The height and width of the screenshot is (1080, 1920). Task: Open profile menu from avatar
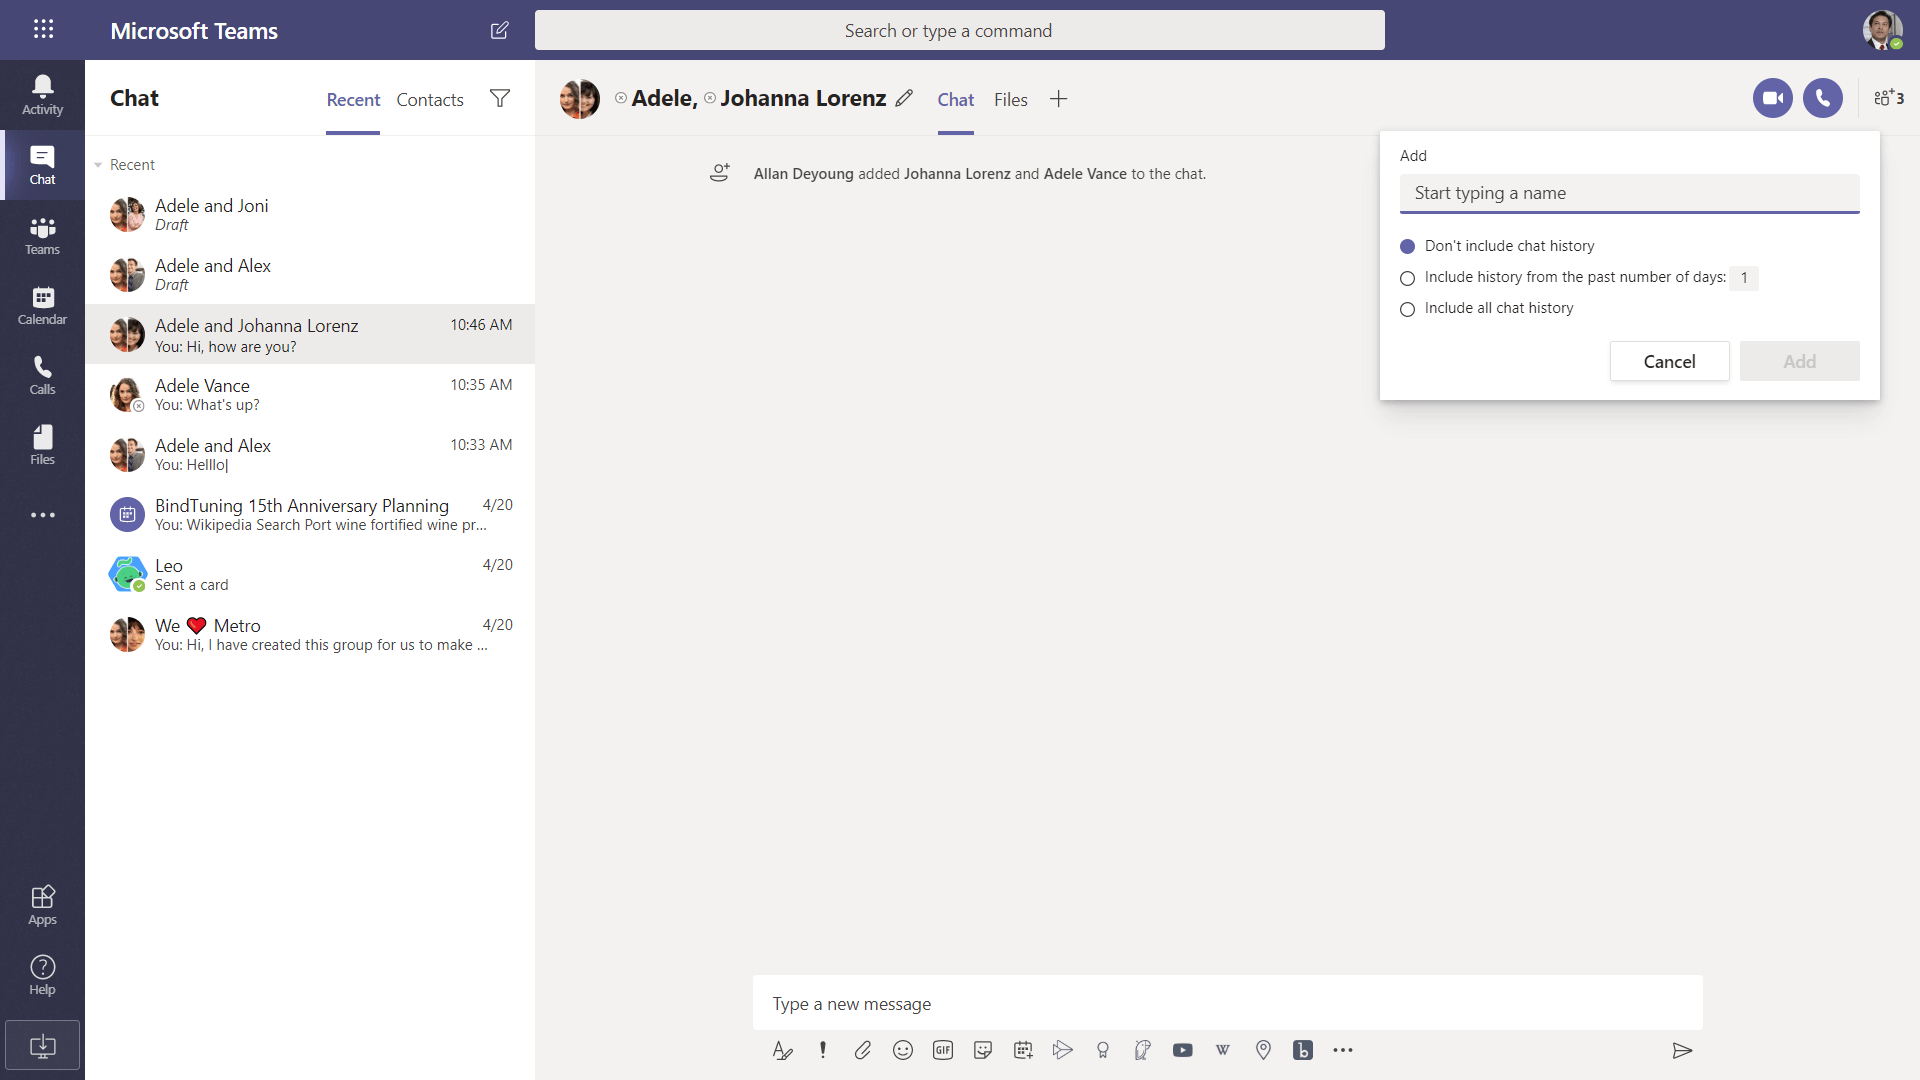click(x=1882, y=30)
